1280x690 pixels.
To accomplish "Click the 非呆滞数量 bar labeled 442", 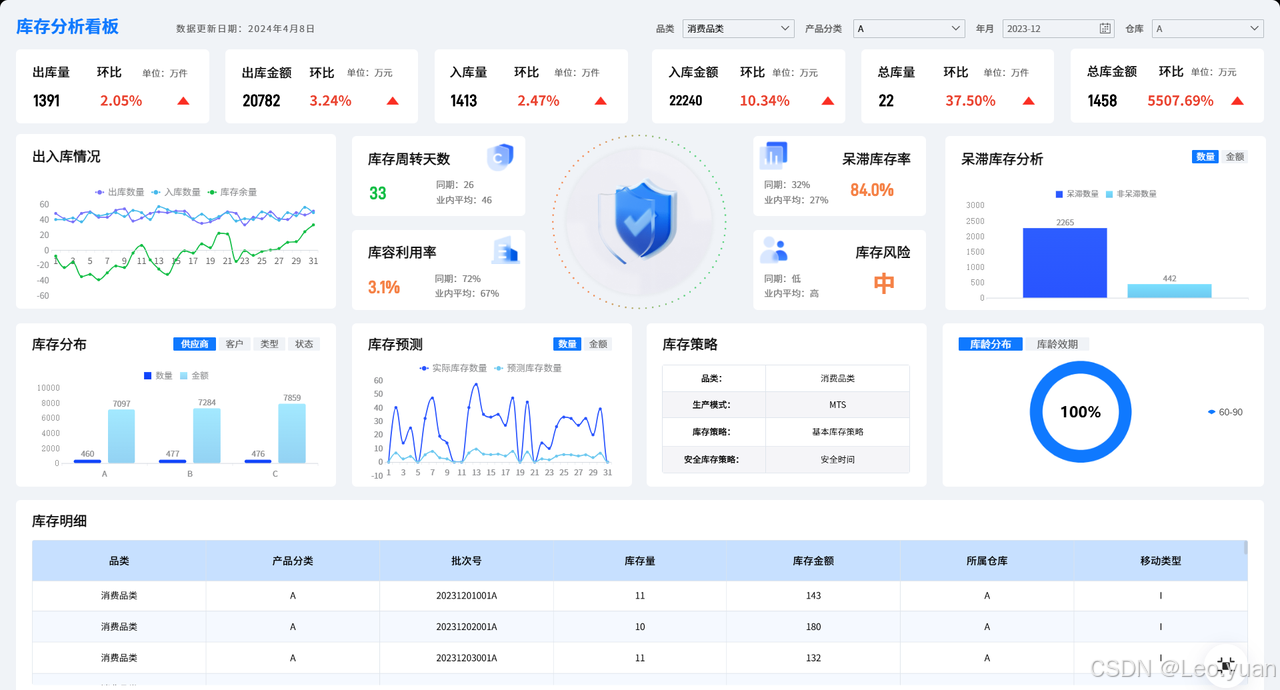I will point(1170,291).
